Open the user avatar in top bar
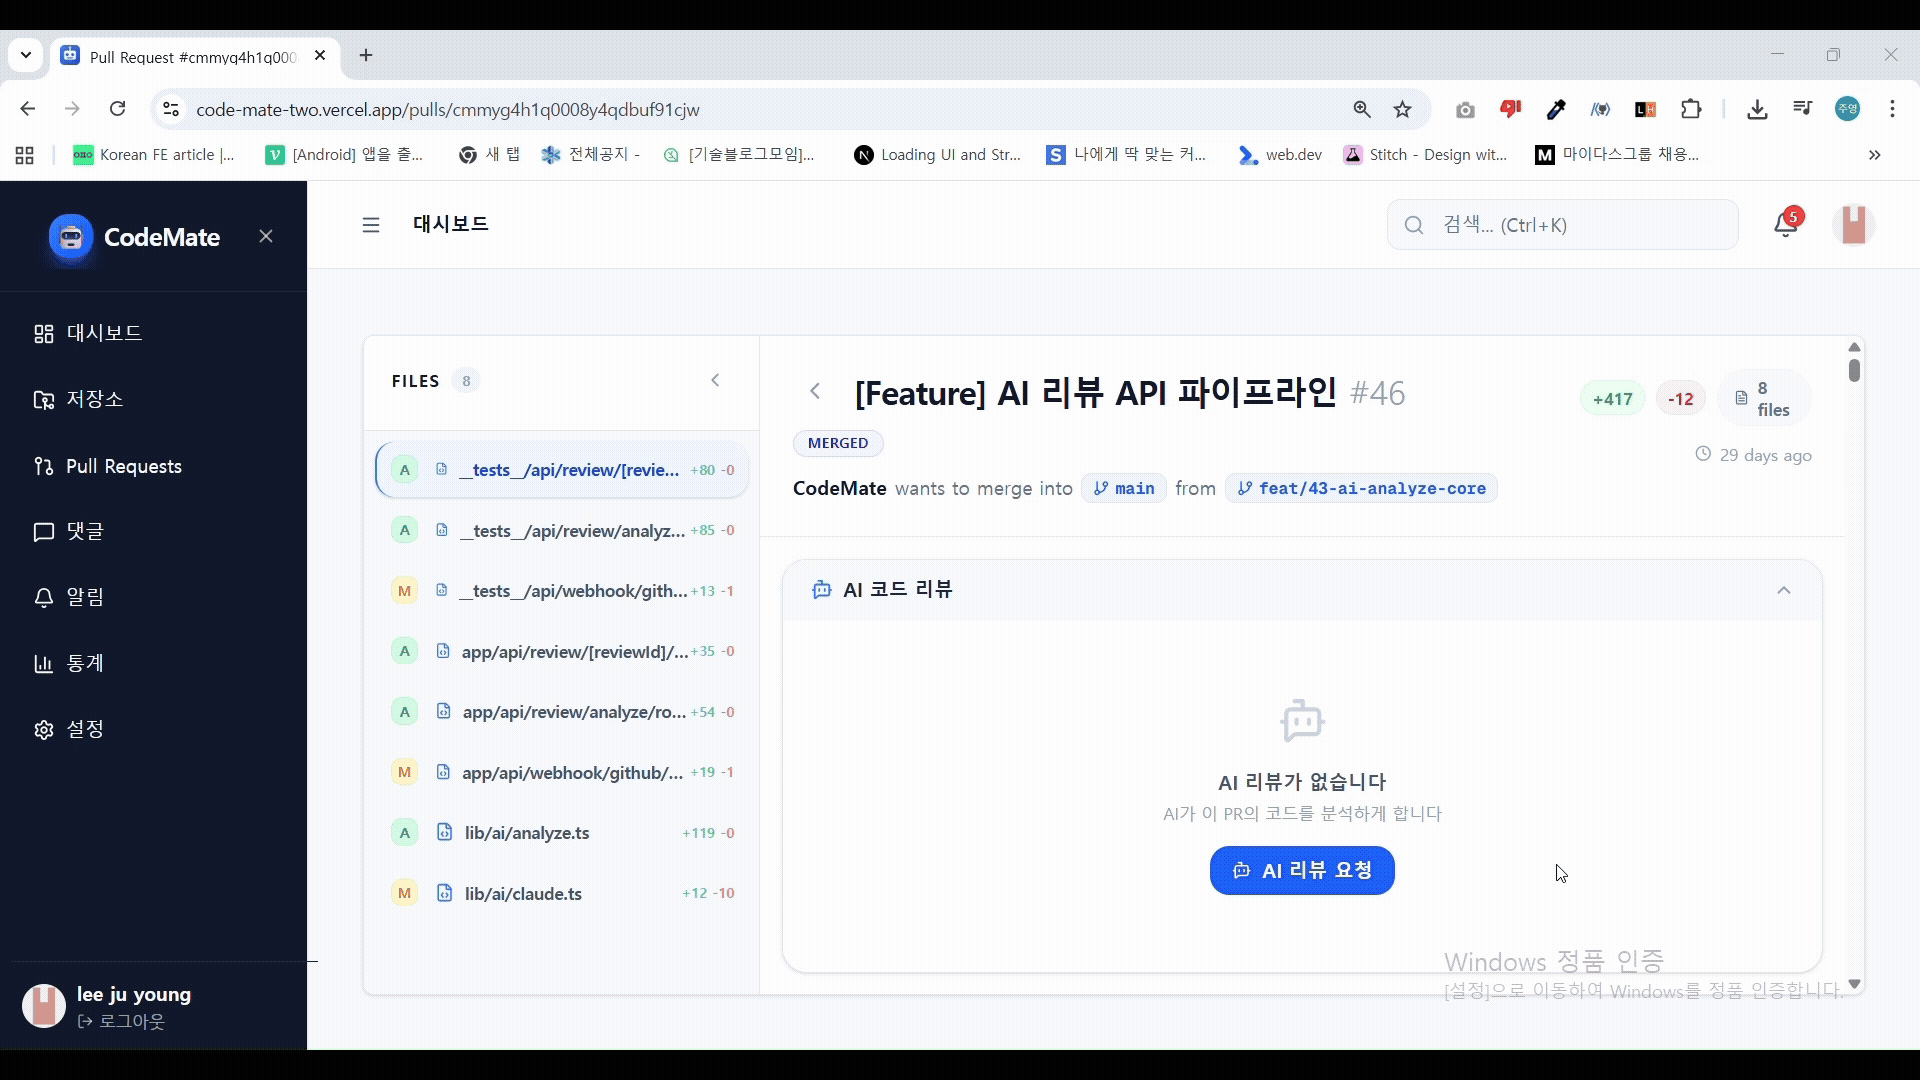Screen dimensions: 1920x1080 [x=1854, y=224]
